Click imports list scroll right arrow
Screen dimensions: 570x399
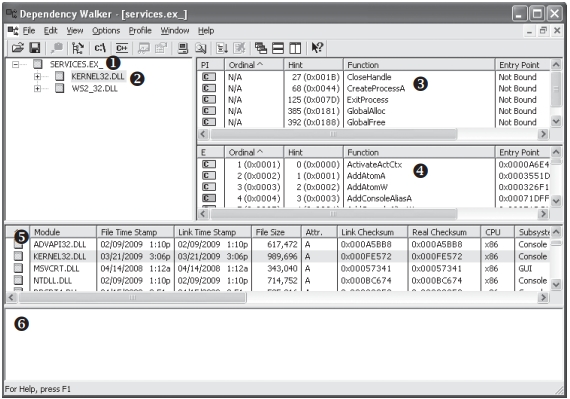pos(543,134)
